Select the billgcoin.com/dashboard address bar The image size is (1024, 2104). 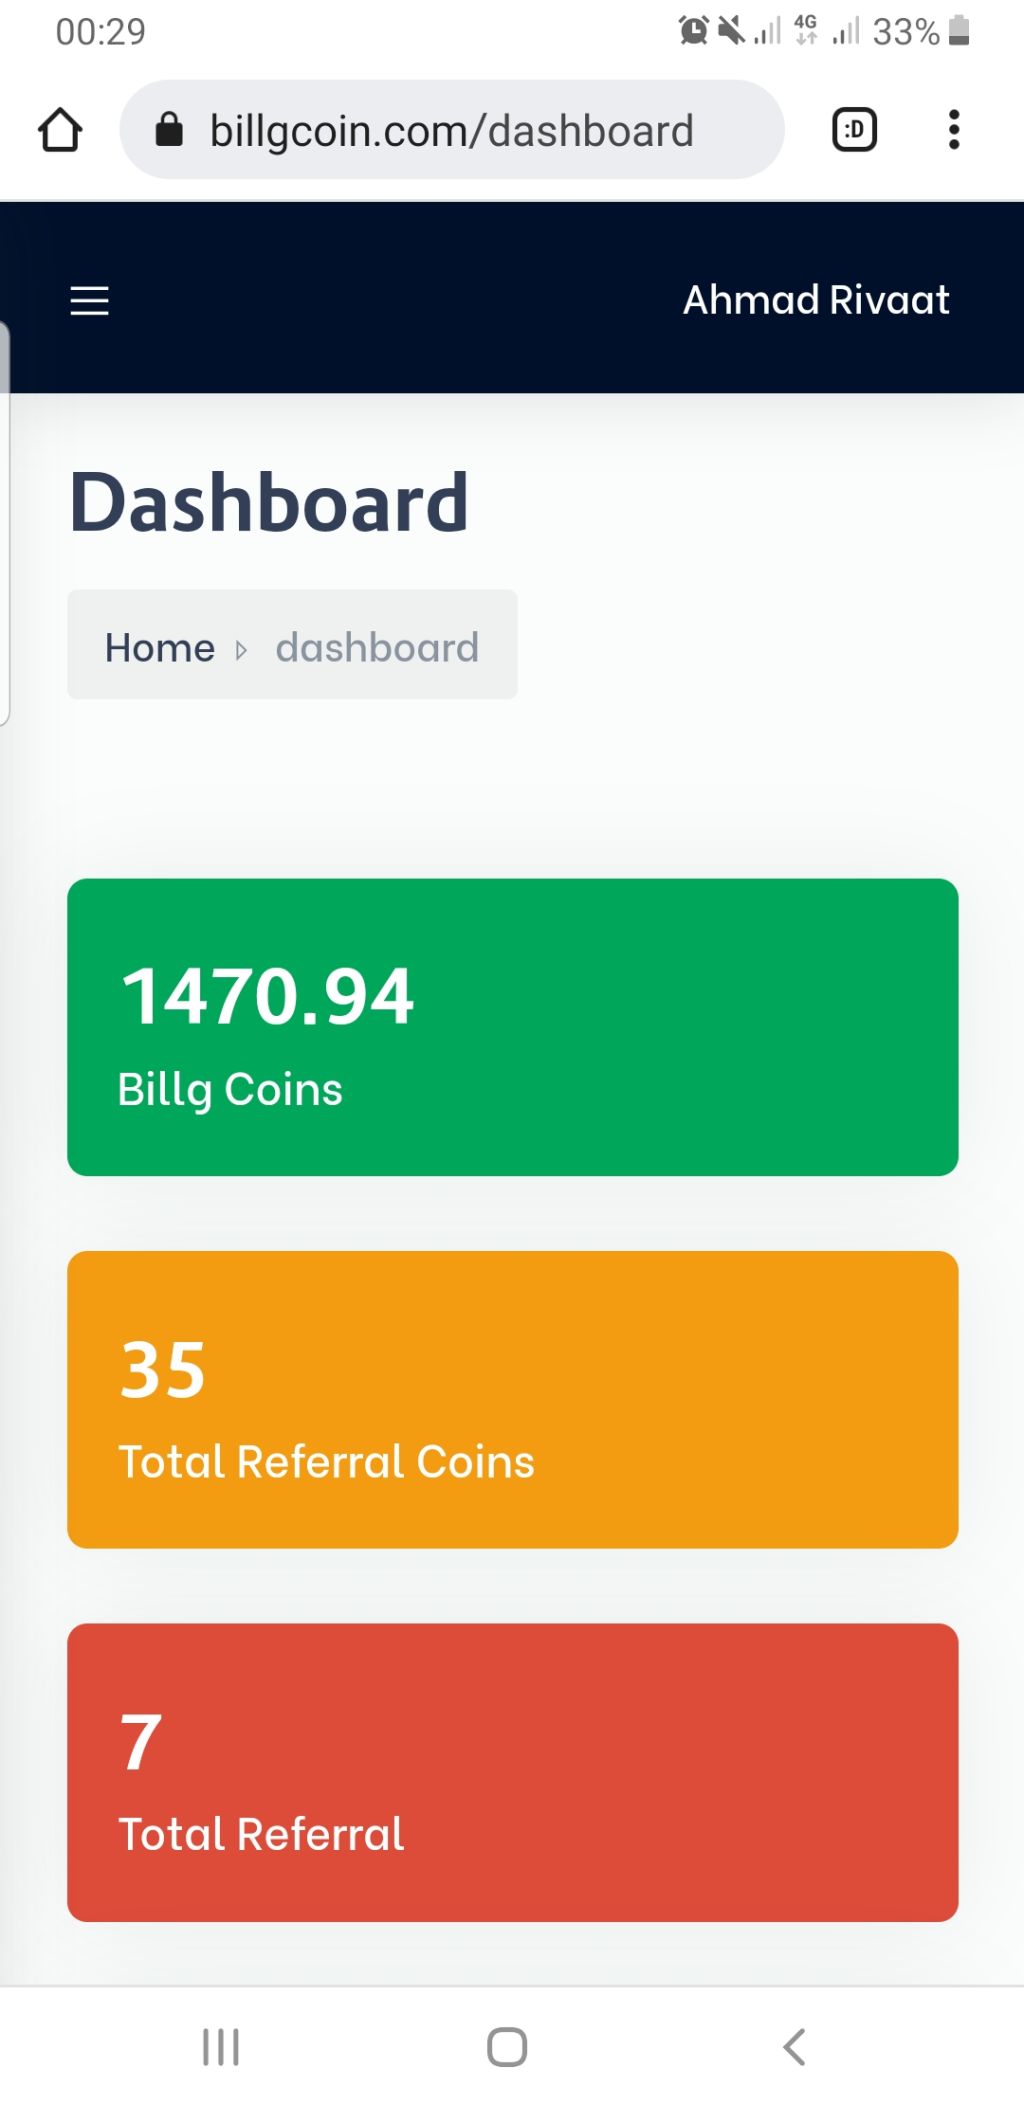[452, 130]
